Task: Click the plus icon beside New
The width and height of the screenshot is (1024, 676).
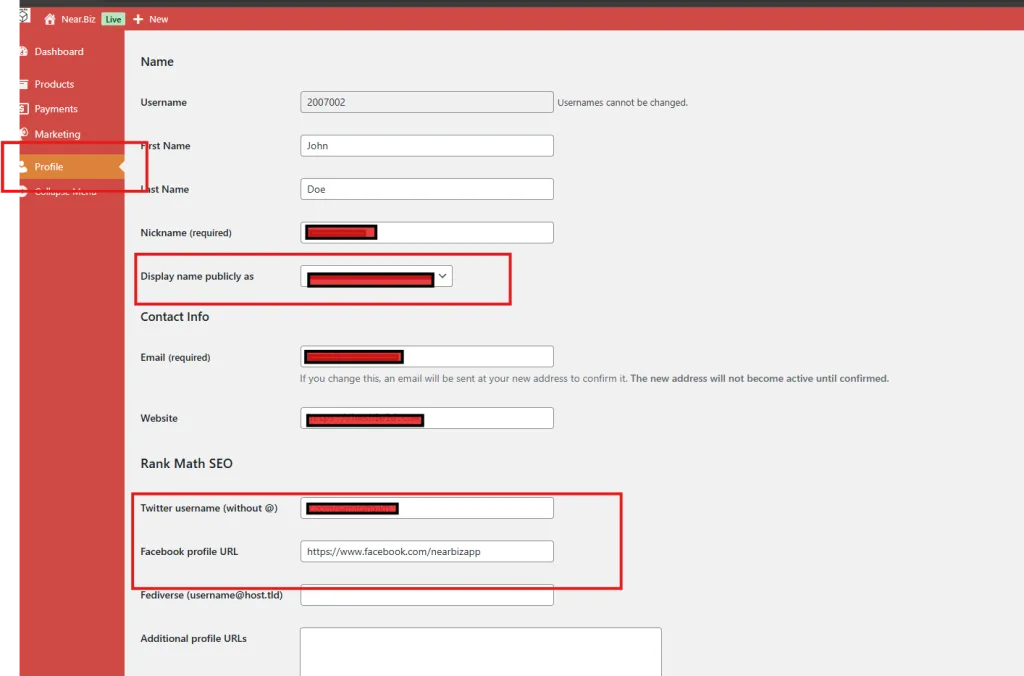Action: (138, 19)
